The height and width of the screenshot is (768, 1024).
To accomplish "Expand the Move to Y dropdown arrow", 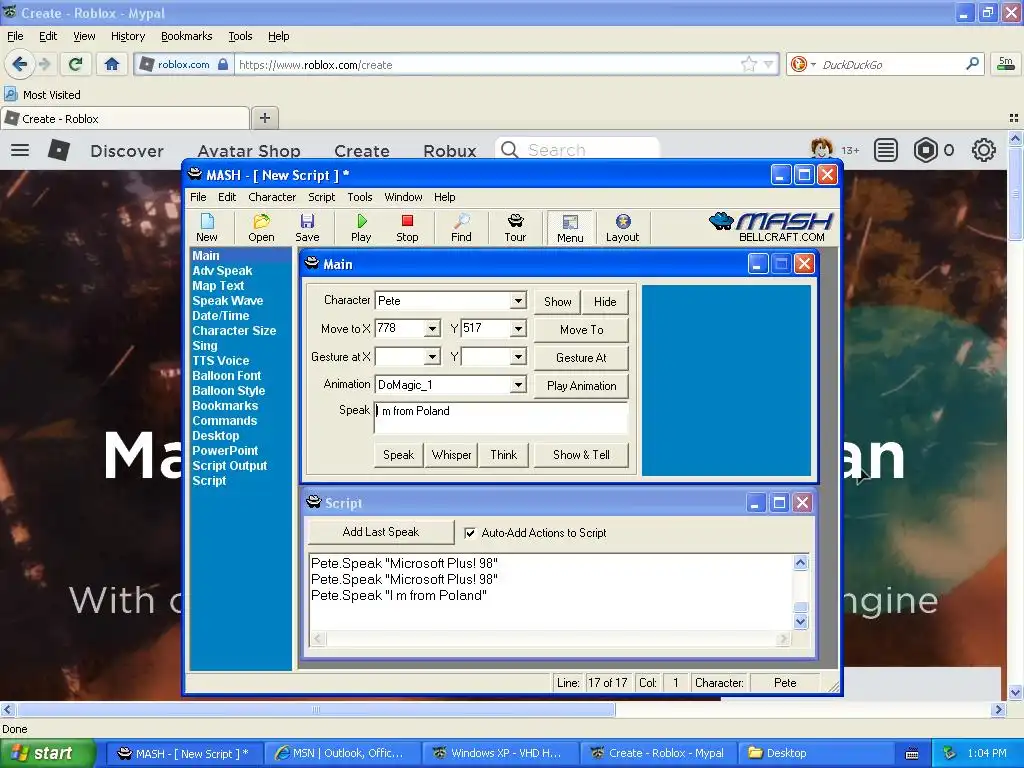I will point(518,328).
